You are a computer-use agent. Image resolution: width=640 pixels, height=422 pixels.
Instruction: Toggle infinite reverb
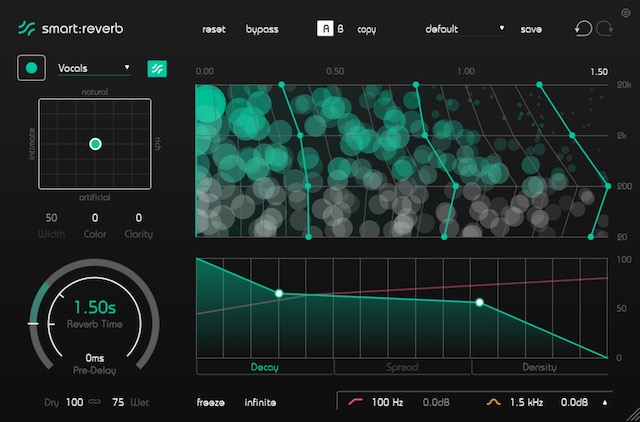click(x=260, y=402)
